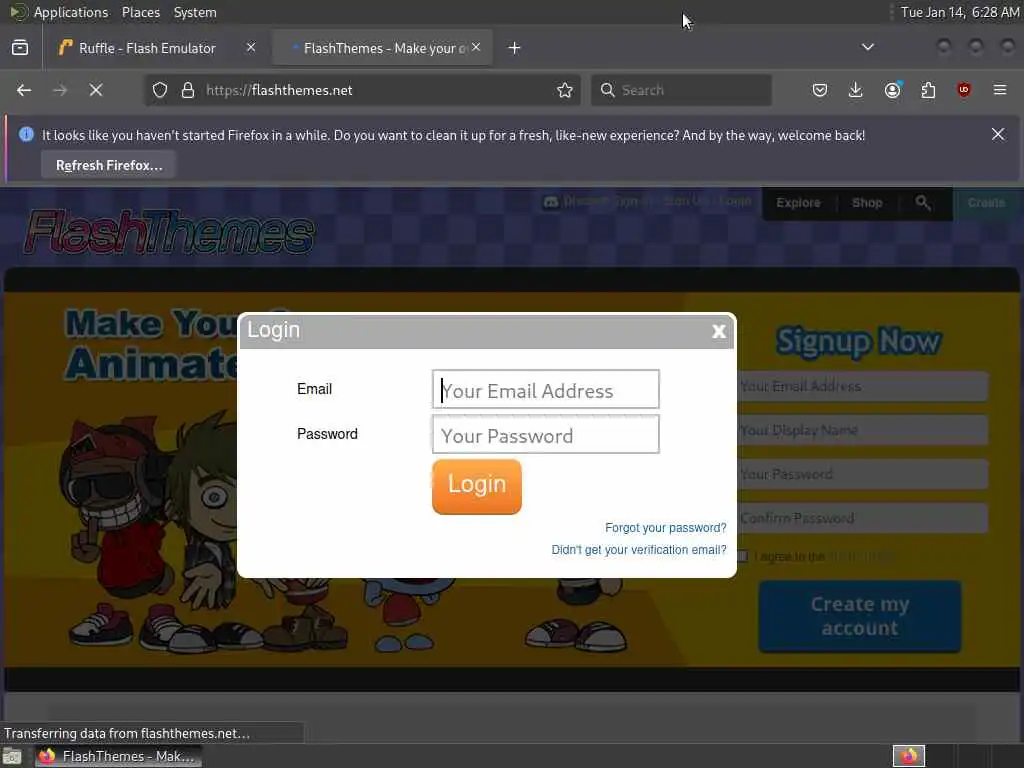
Task: Click the signup Confirm Password field
Action: [x=862, y=518]
